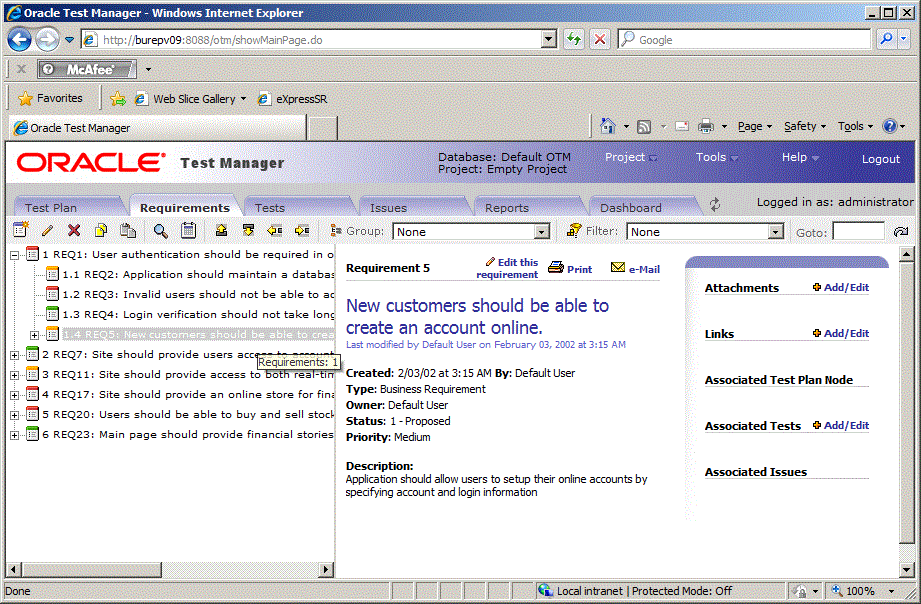Click the e-Mail link

pyautogui.click(x=636, y=269)
